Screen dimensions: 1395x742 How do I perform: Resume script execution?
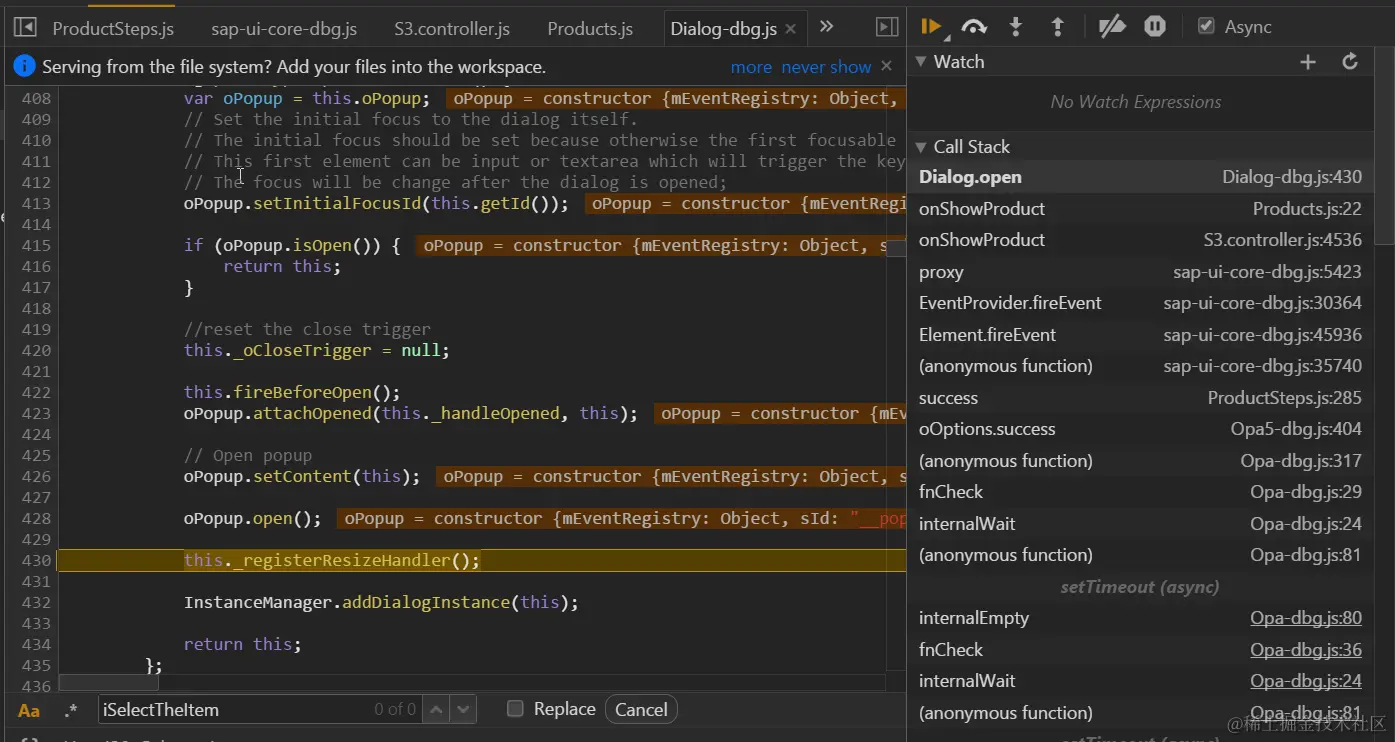[x=931, y=27]
